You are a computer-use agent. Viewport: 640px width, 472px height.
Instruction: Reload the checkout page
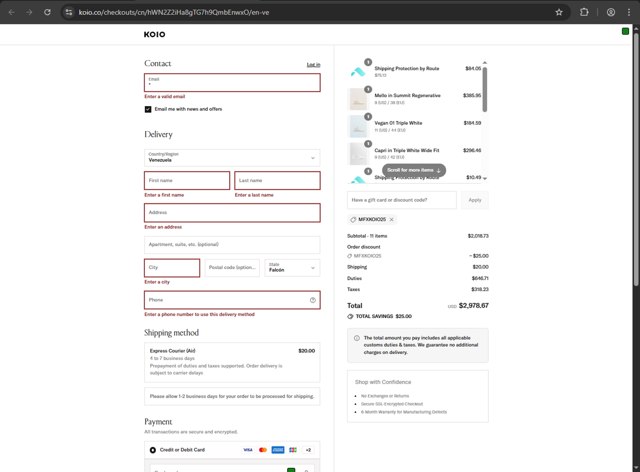coord(47,12)
